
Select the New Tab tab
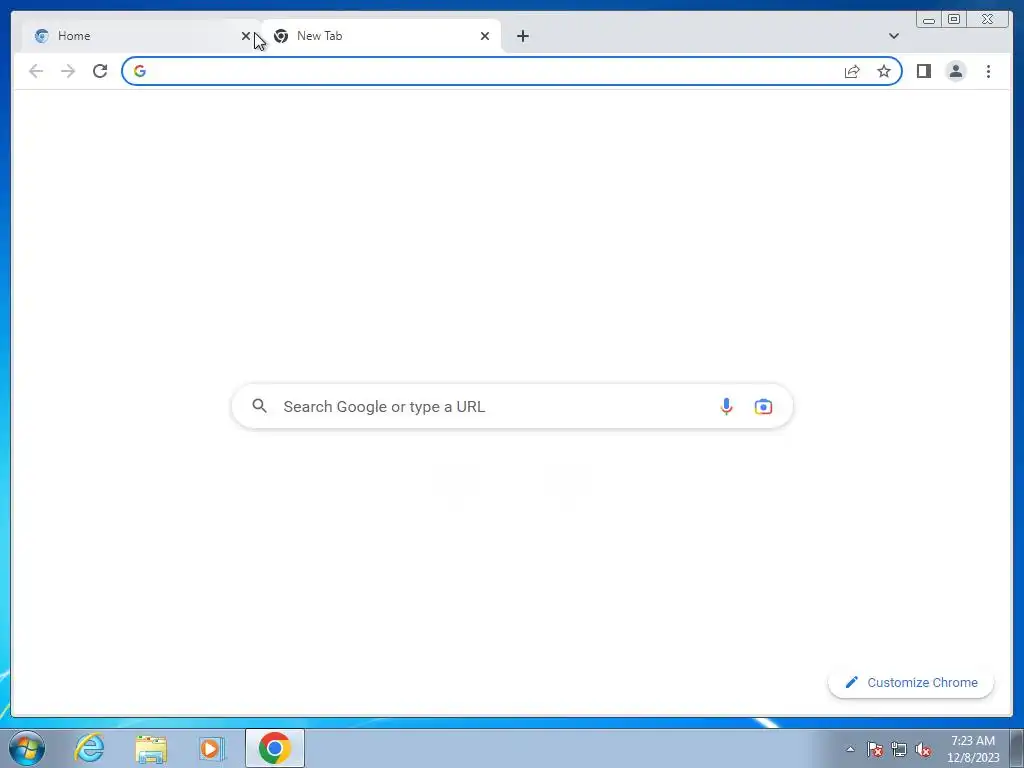[381, 36]
